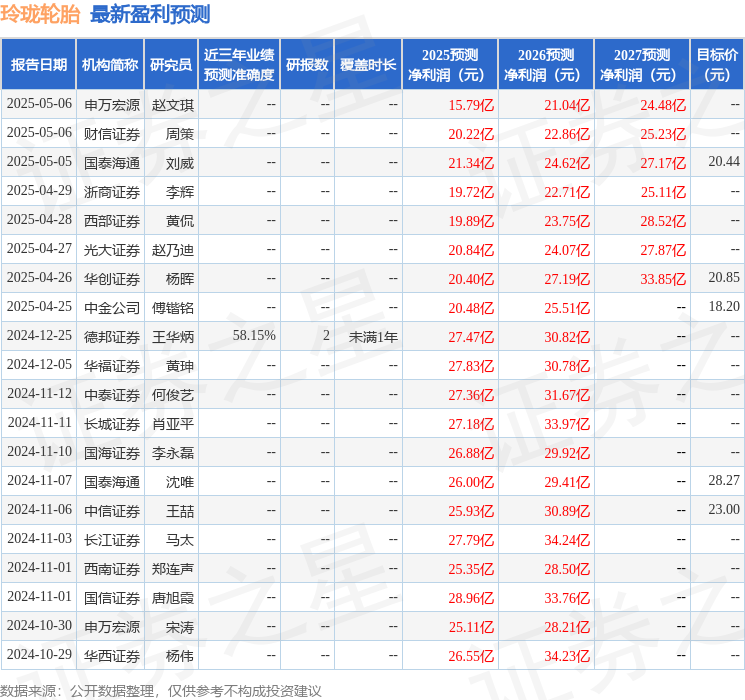Click target price 20.85
This screenshot has height=700, width=745.
pyautogui.click(x=724, y=278)
